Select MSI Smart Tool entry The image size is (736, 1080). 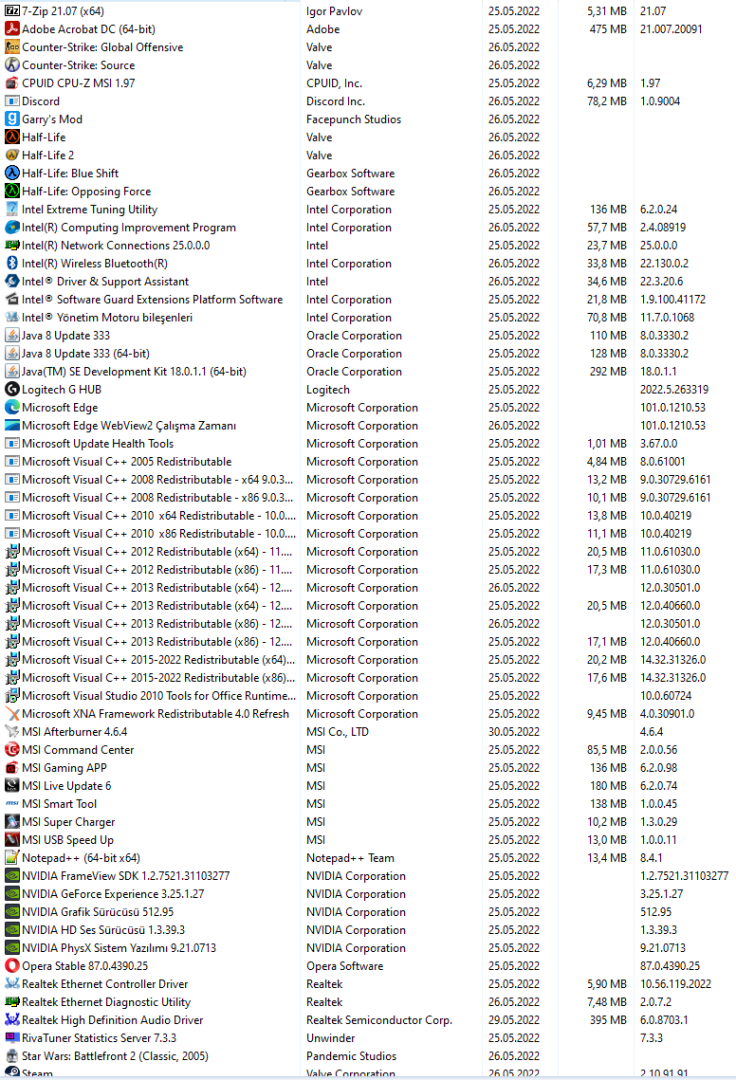click(x=59, y=804)
